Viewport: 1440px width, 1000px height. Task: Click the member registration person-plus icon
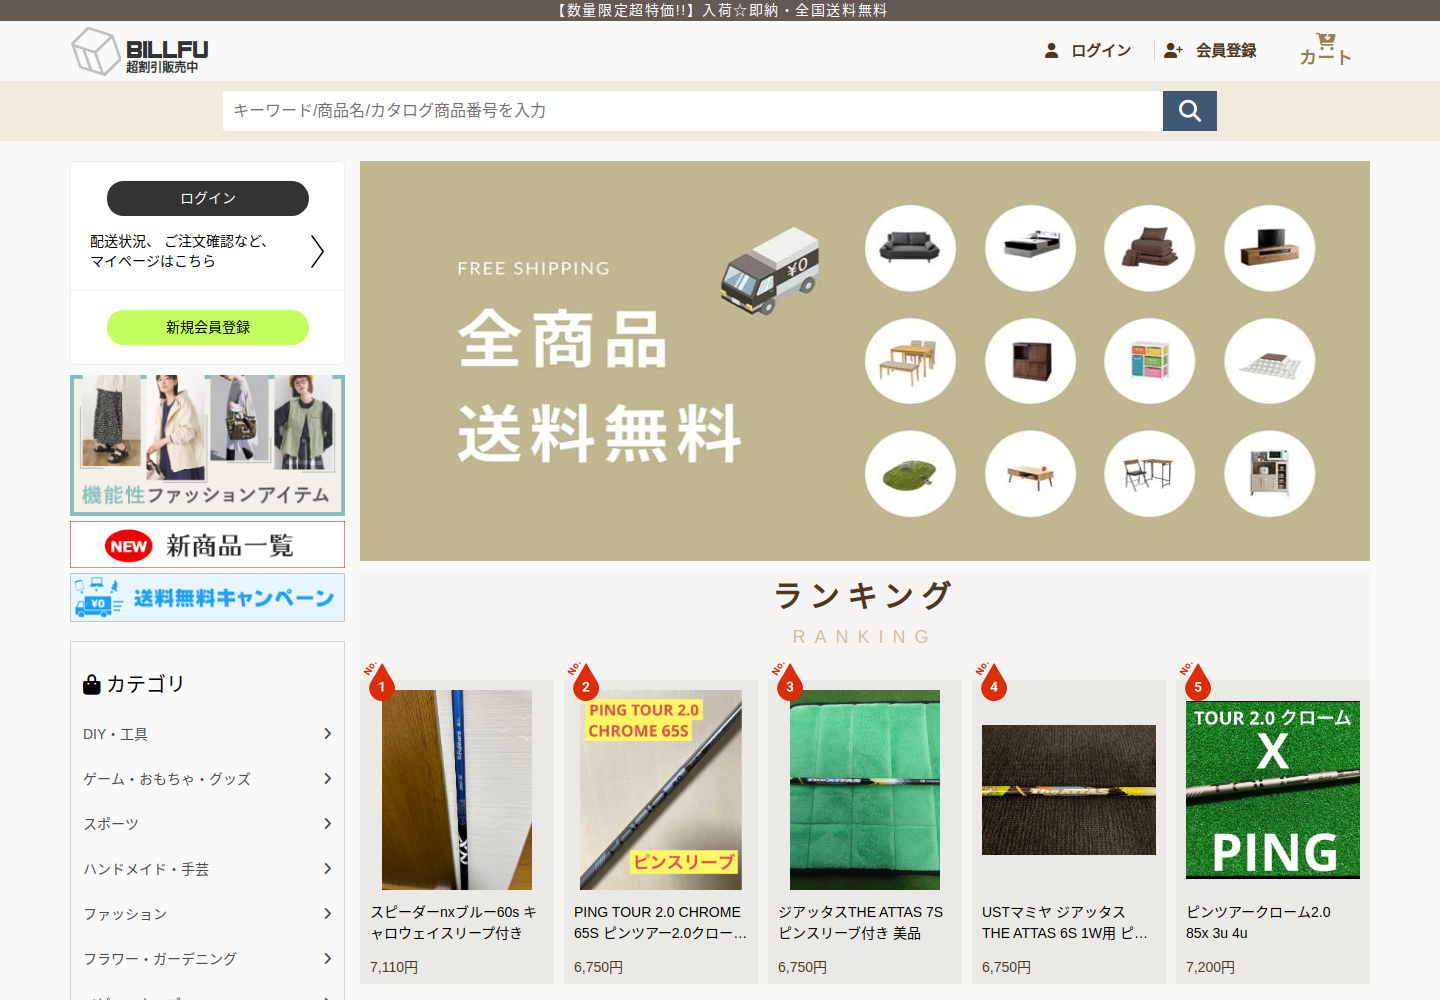[x=1173, y=50]
